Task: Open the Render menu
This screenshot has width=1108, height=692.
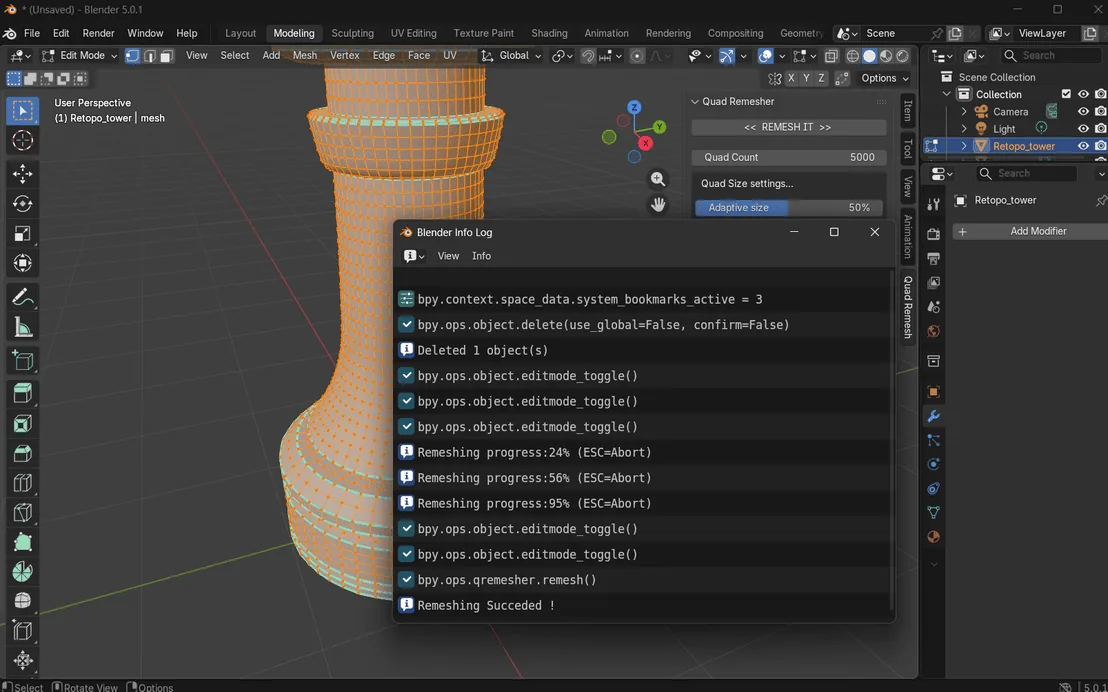Action: click(x=98, y=33)
